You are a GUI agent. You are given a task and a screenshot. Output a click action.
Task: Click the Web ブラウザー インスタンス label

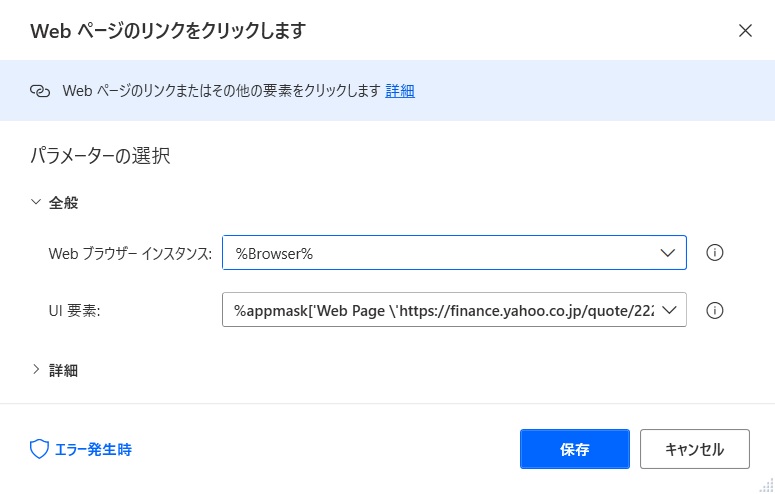(130, 254)
